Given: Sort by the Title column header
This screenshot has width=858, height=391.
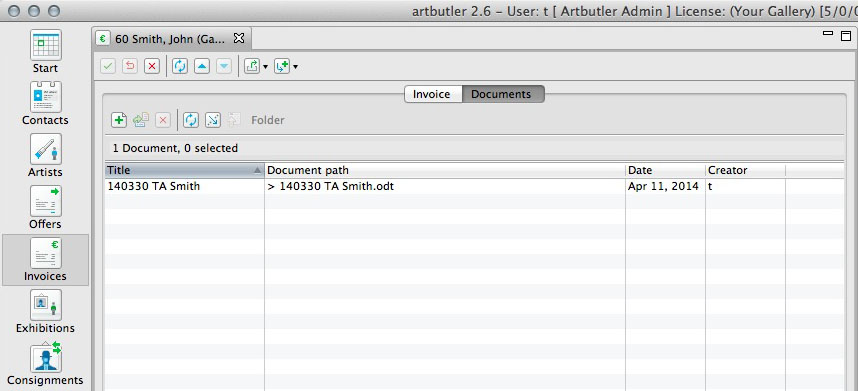Looking at the screenshot, I should click(184, 170).
